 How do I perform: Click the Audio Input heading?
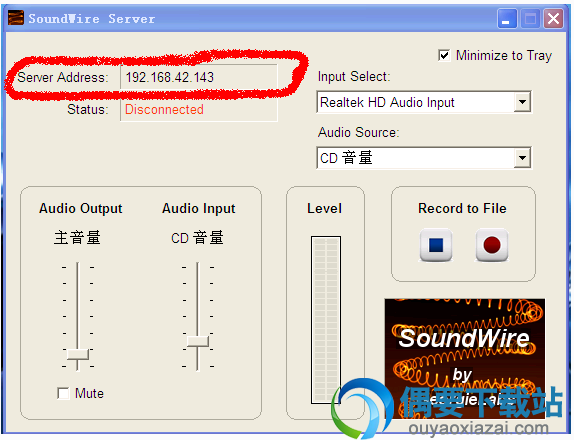[199, 209]
